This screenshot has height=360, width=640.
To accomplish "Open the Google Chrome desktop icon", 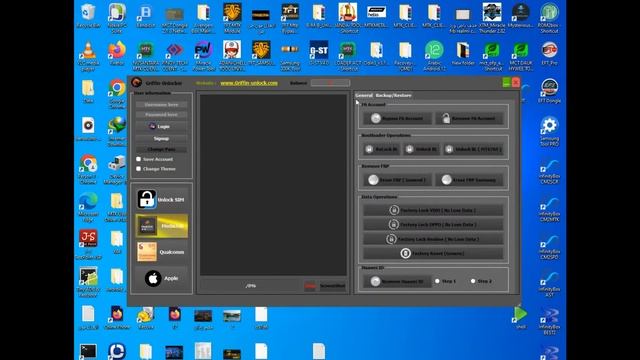I will click(x=117, y=94).
